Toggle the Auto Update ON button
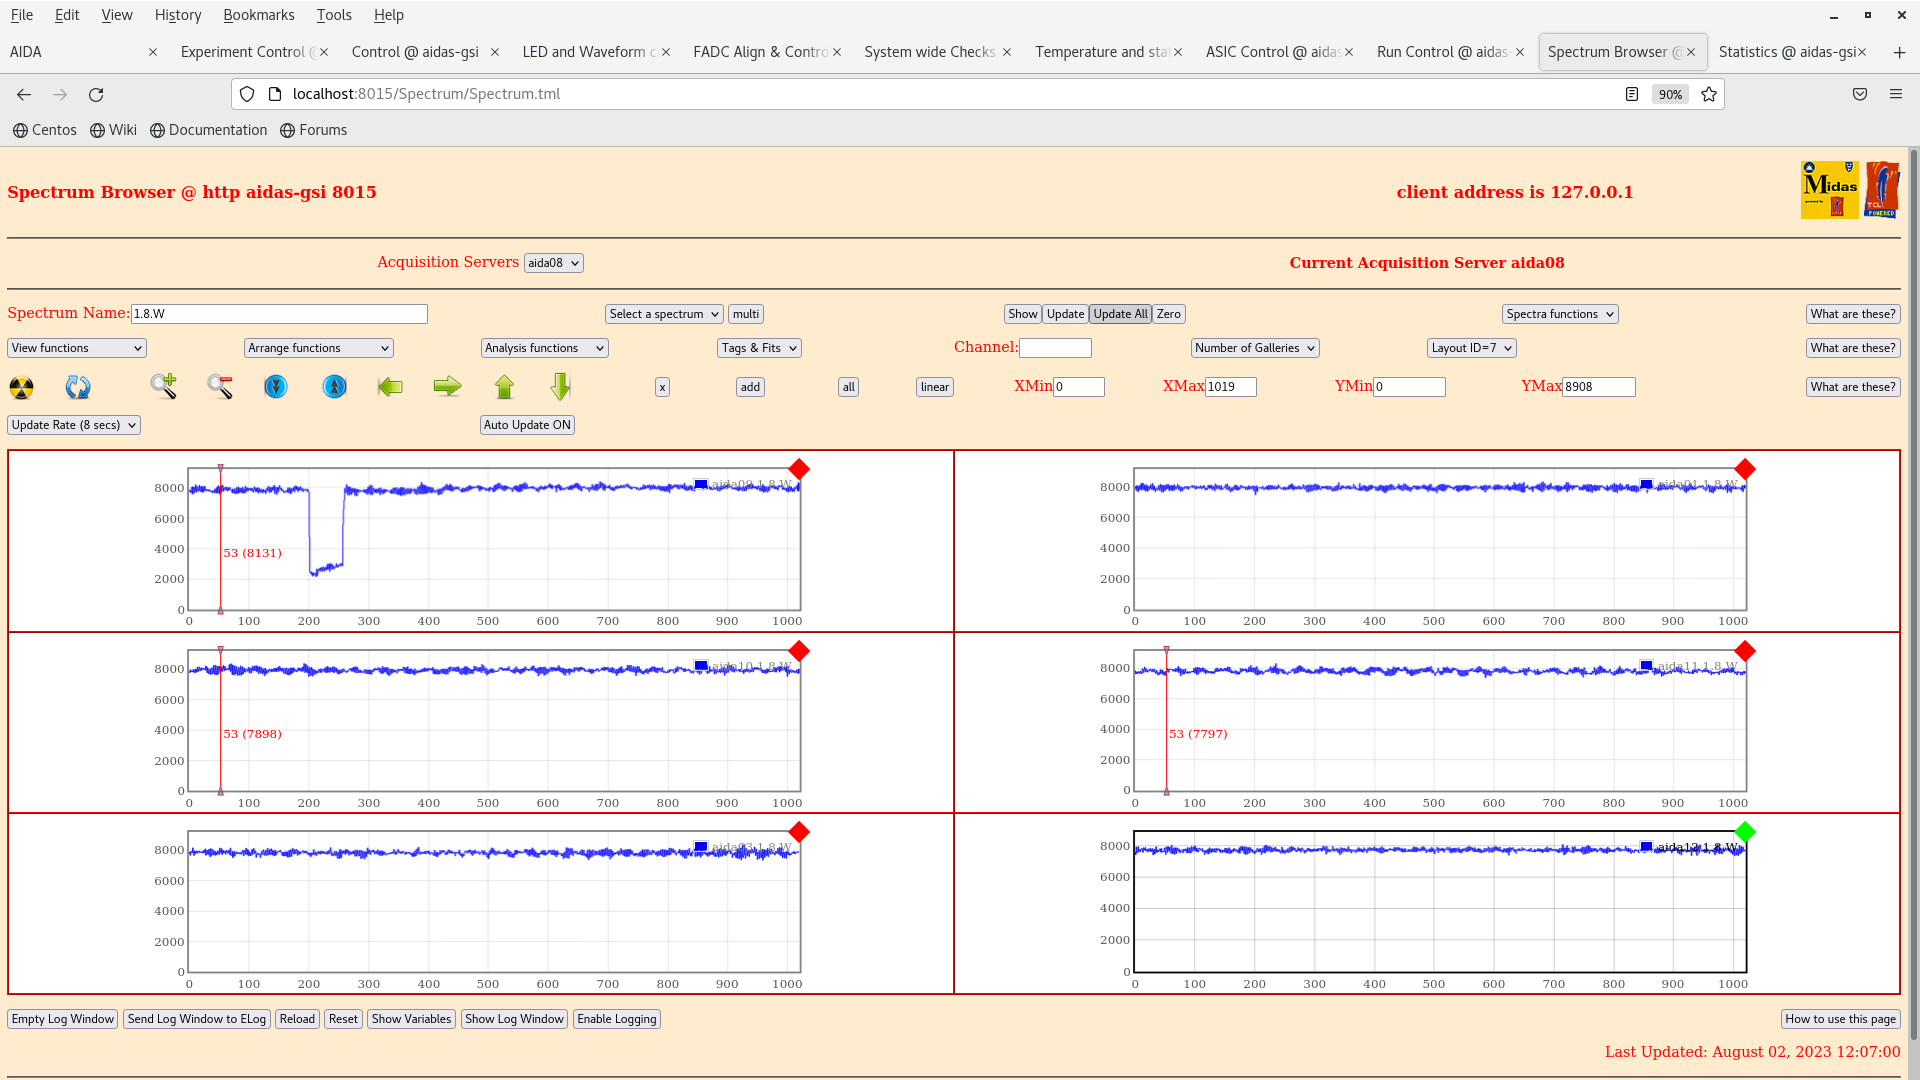The height and width of the screenshot is (1080, 1920). (527, 425)
